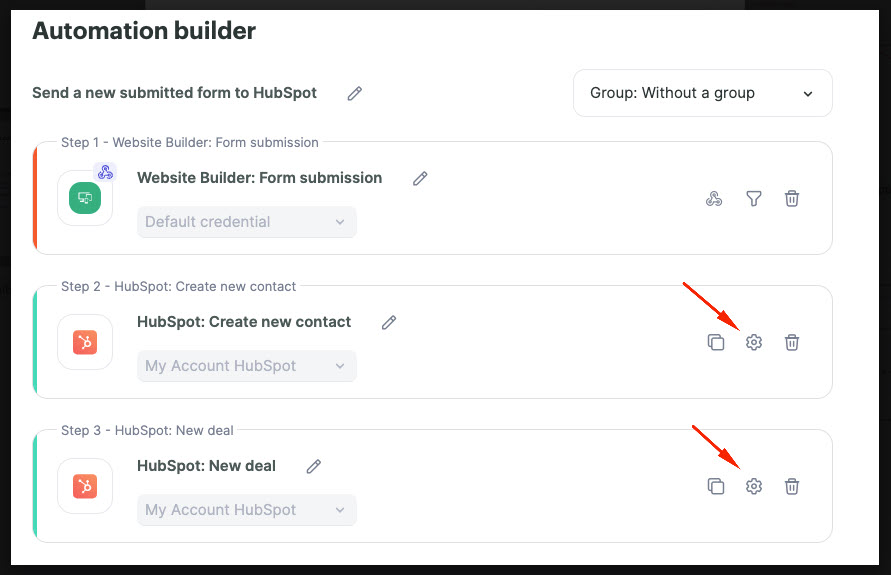
Task: Expand the Default credential dropdown
Action: [247, 222]
